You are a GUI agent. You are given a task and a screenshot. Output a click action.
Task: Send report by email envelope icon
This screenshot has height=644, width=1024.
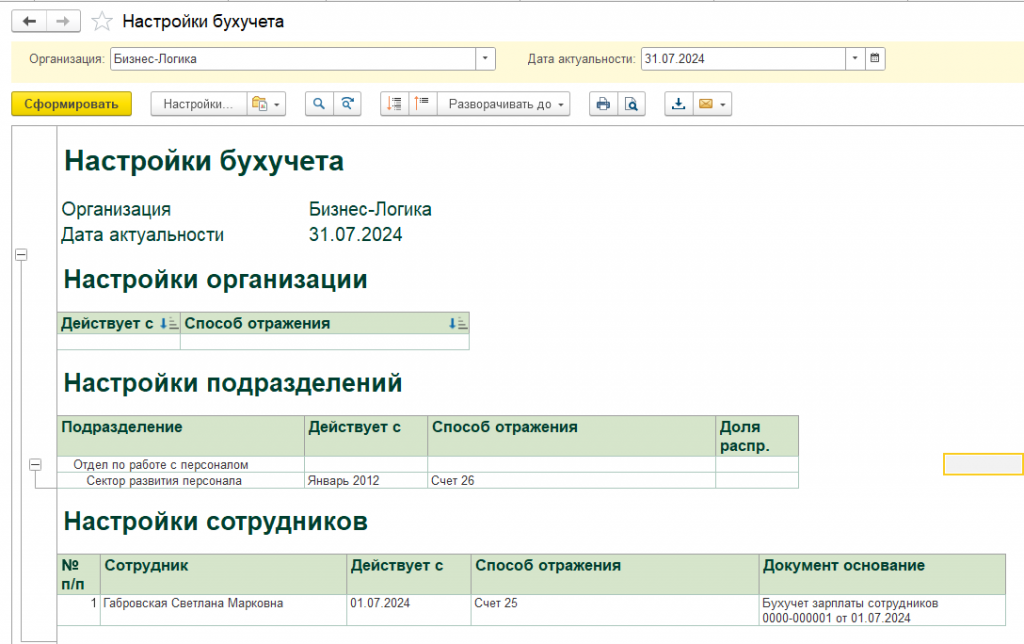705,104
